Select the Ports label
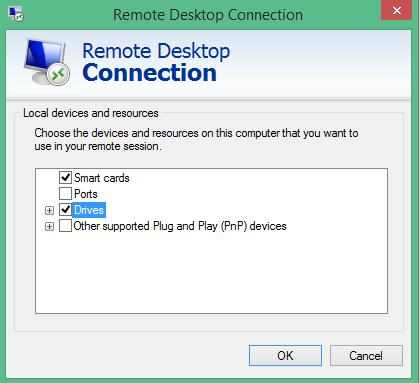 (x=86, y=194)
